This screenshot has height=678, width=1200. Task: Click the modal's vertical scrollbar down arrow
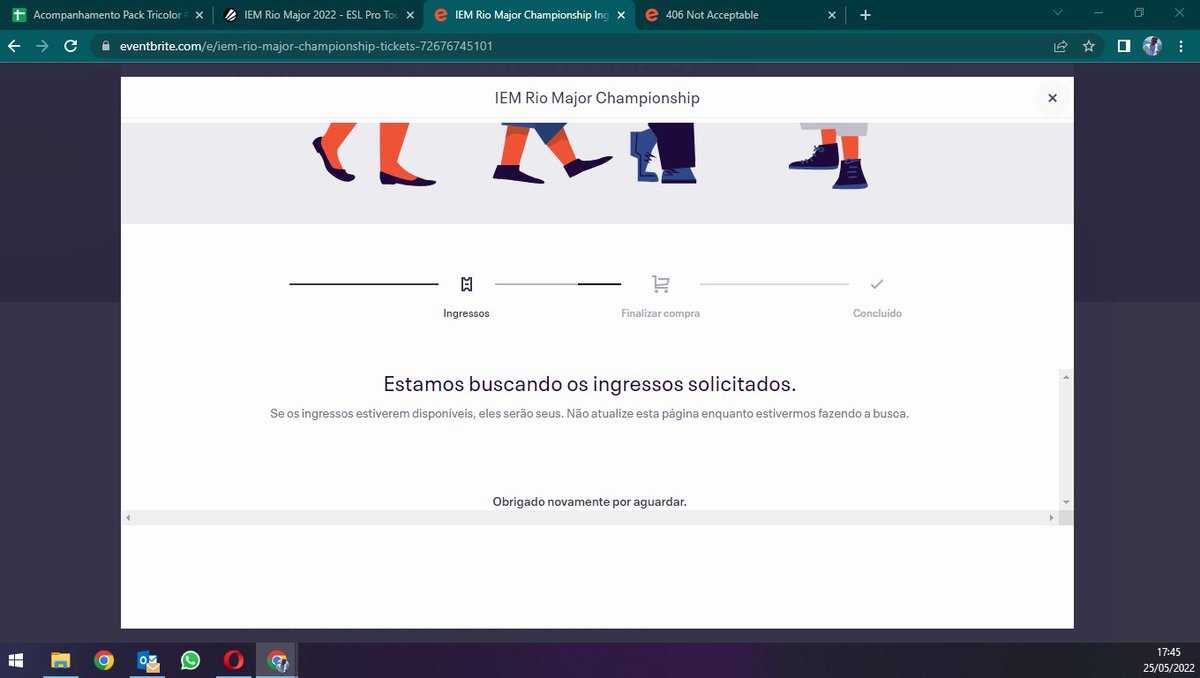coord(1066,502)
